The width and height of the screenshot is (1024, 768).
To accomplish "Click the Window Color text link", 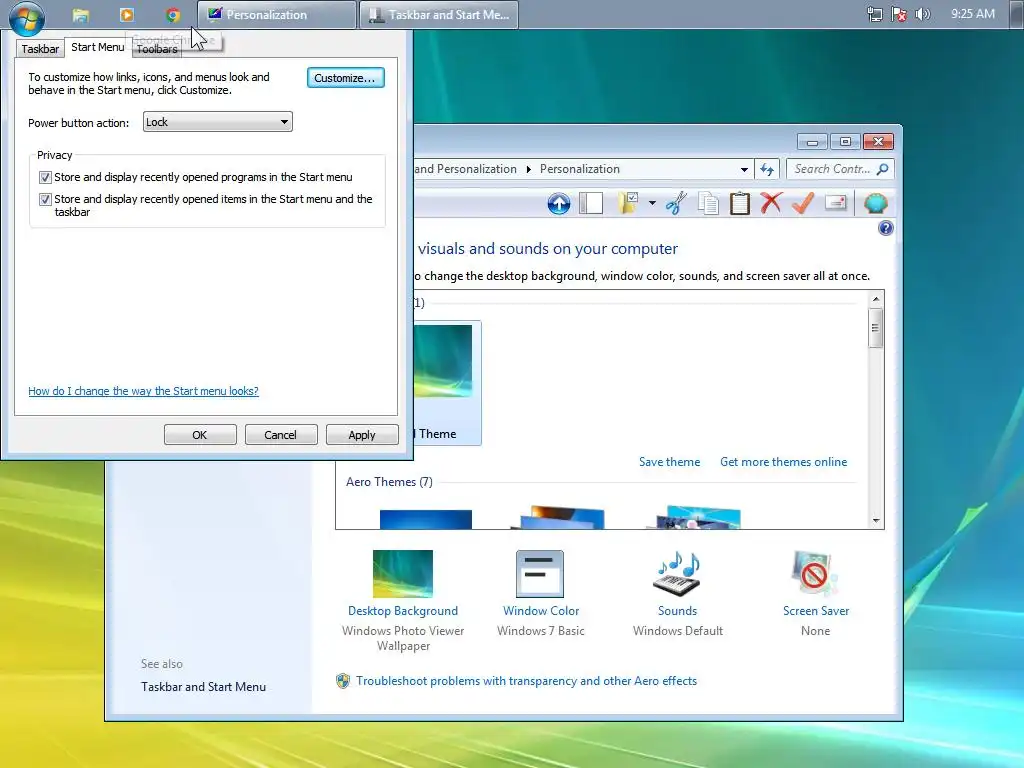I will 541,611.
